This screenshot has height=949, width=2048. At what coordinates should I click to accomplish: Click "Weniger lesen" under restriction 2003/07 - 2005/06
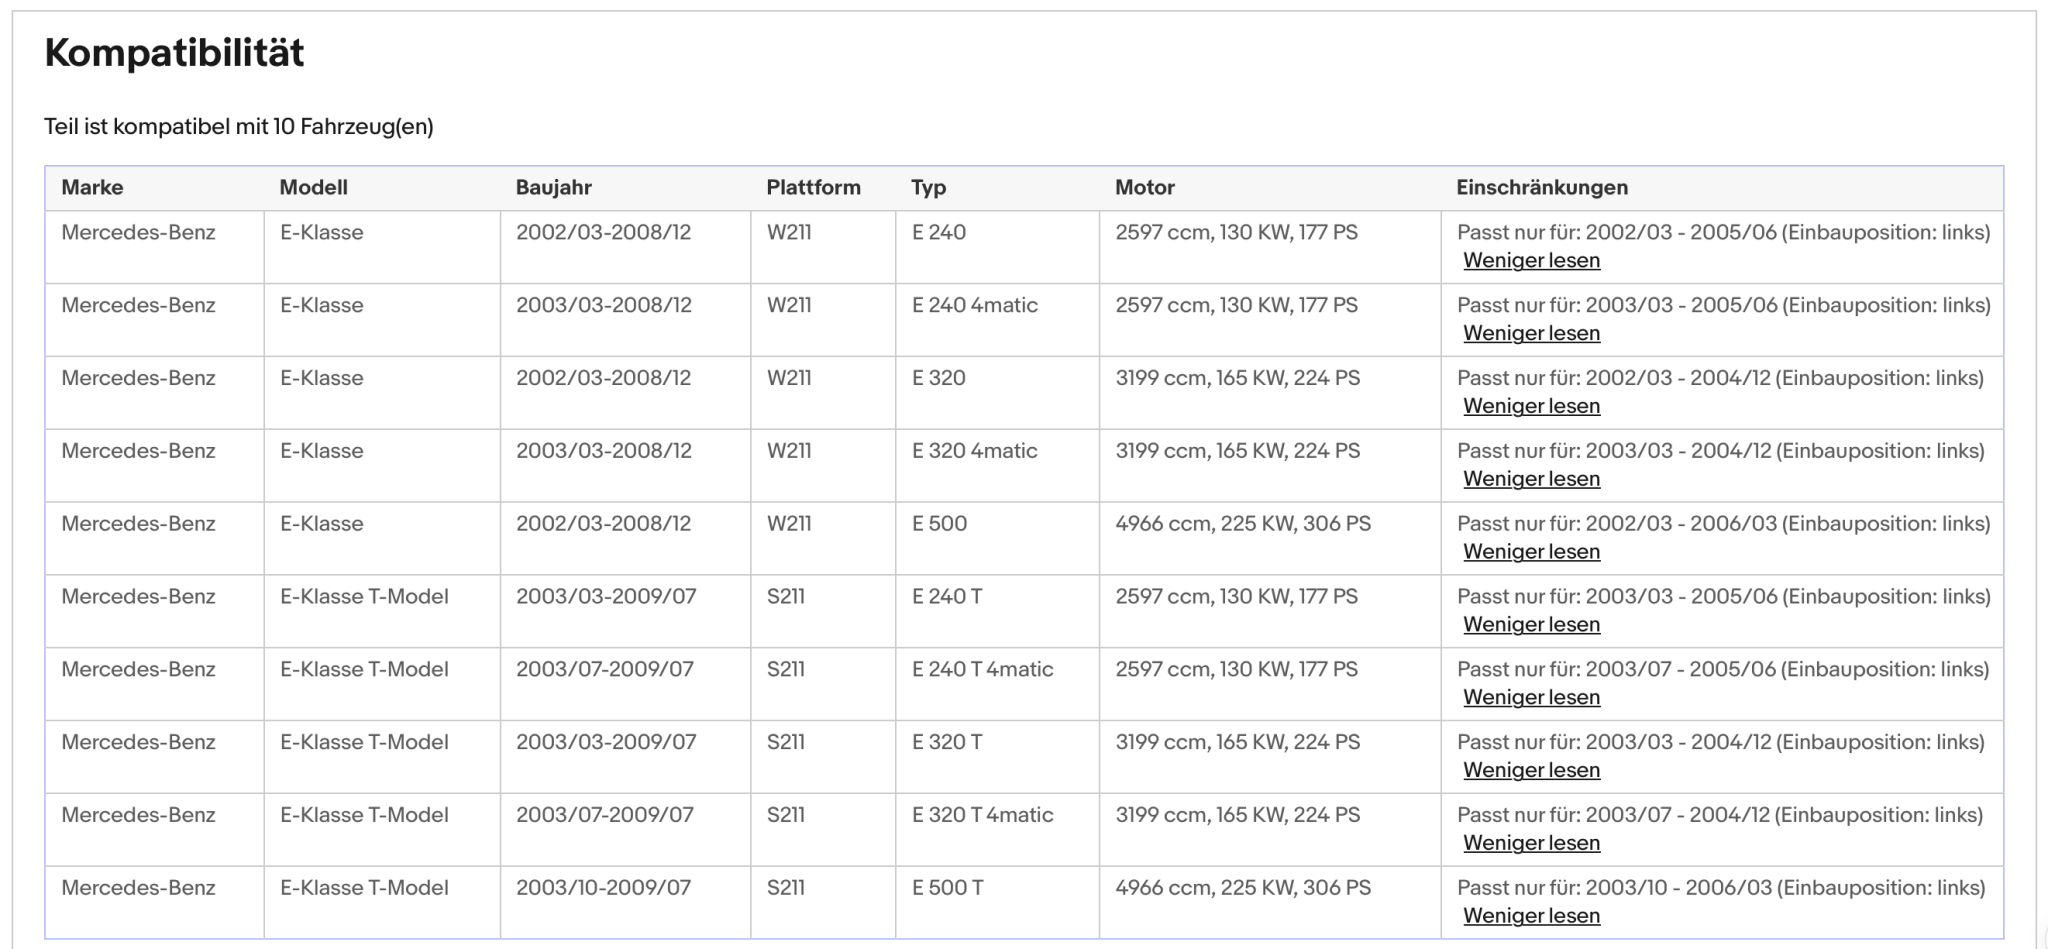pyautogui.click(x=1531, y=698)
